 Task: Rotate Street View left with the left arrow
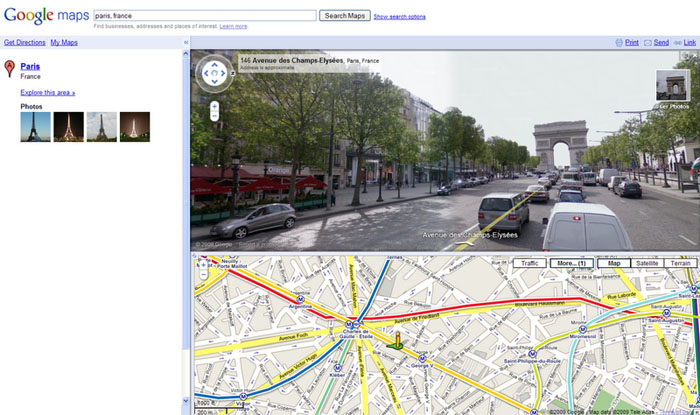(x=206, y=73)
